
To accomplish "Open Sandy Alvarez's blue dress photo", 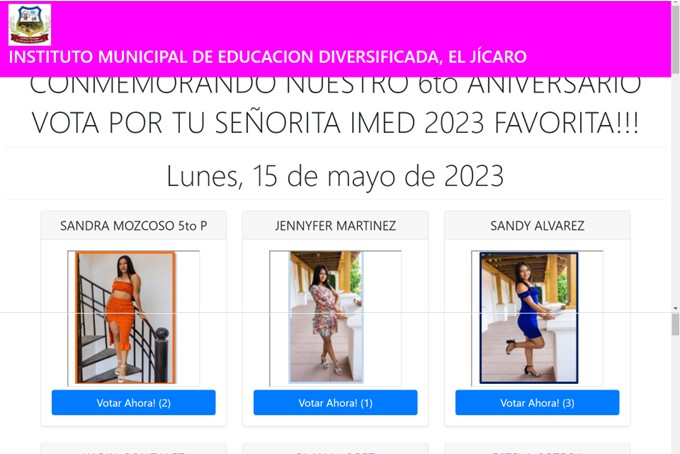I will (529, 317).
